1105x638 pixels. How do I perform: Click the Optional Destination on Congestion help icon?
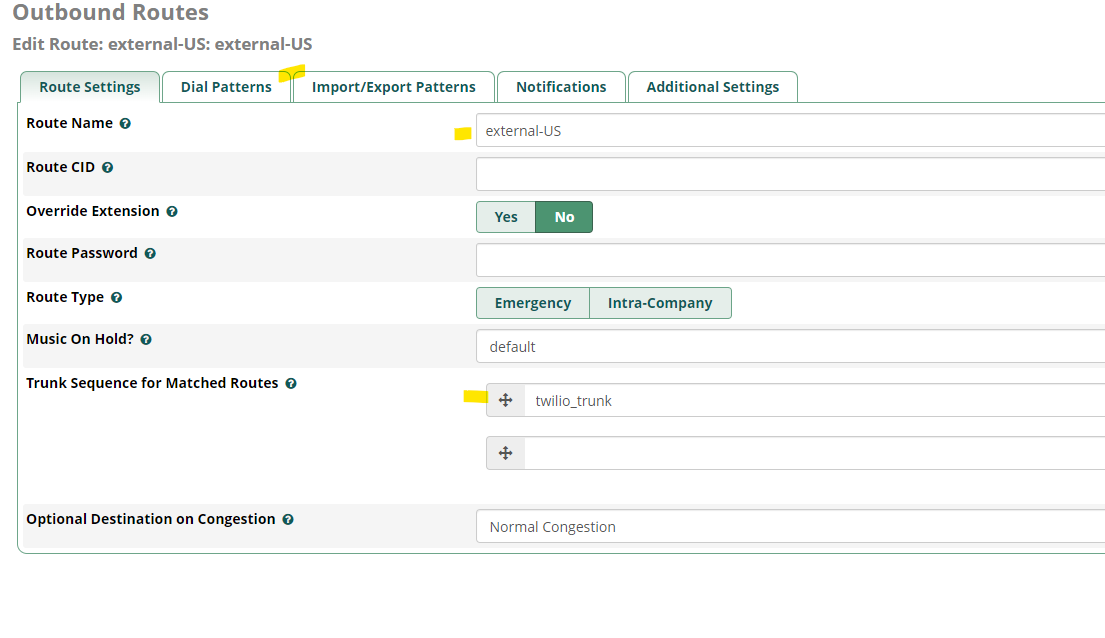[288, 519]
